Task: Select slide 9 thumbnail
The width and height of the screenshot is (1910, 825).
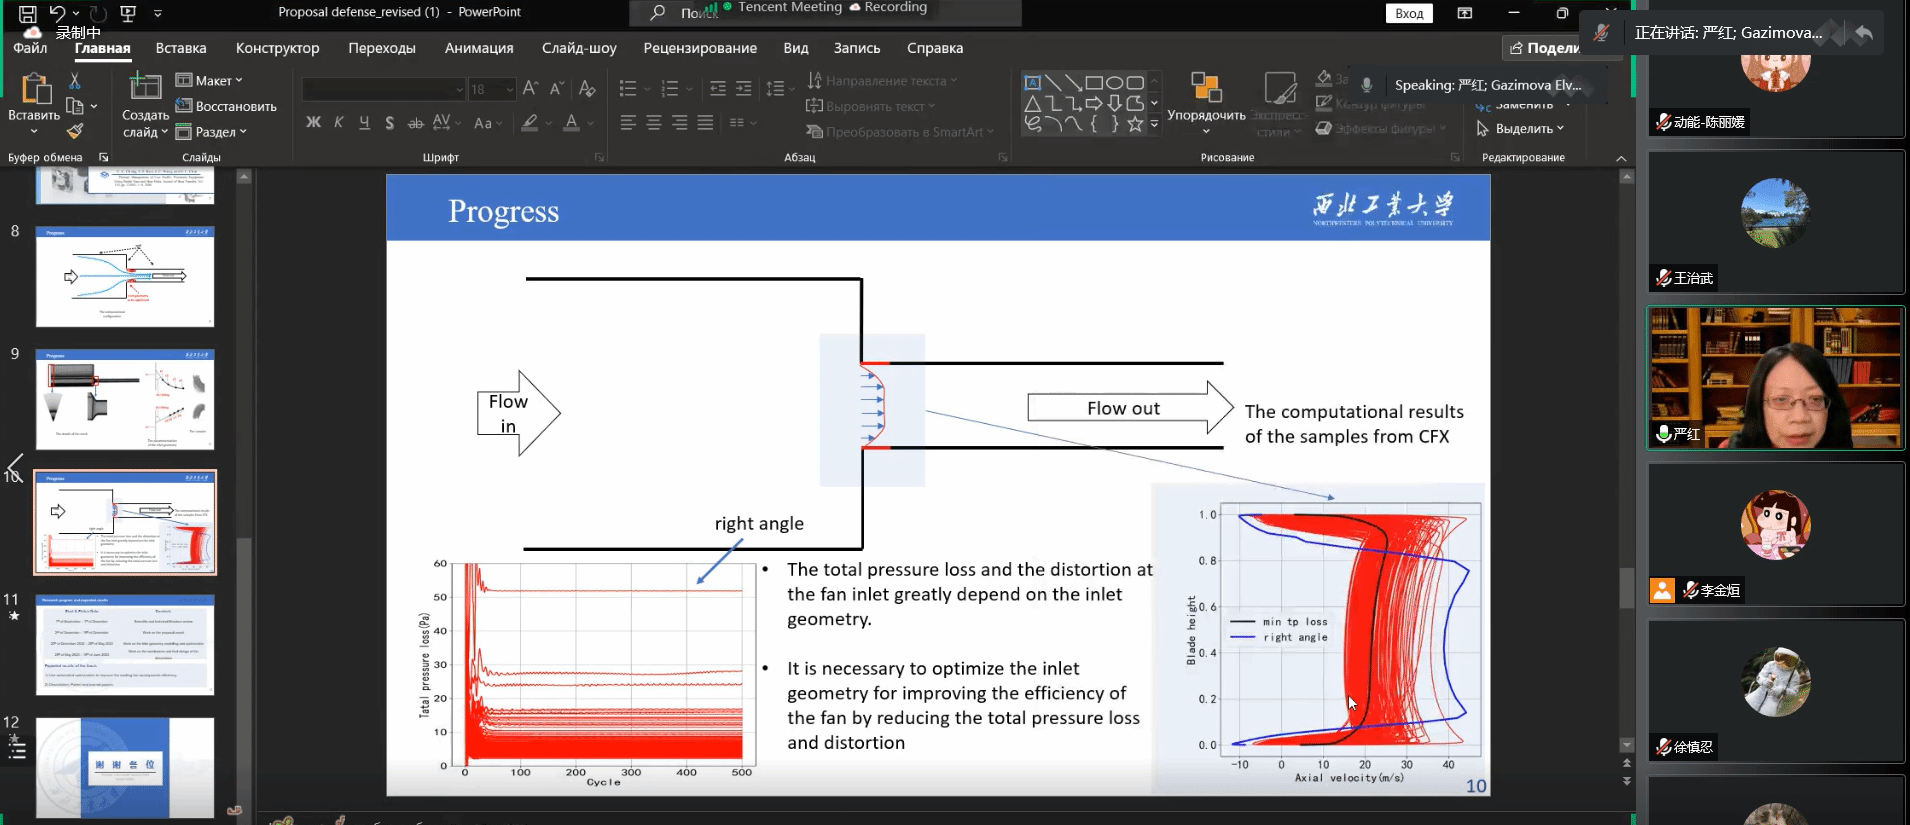Action: click(125, 399)
